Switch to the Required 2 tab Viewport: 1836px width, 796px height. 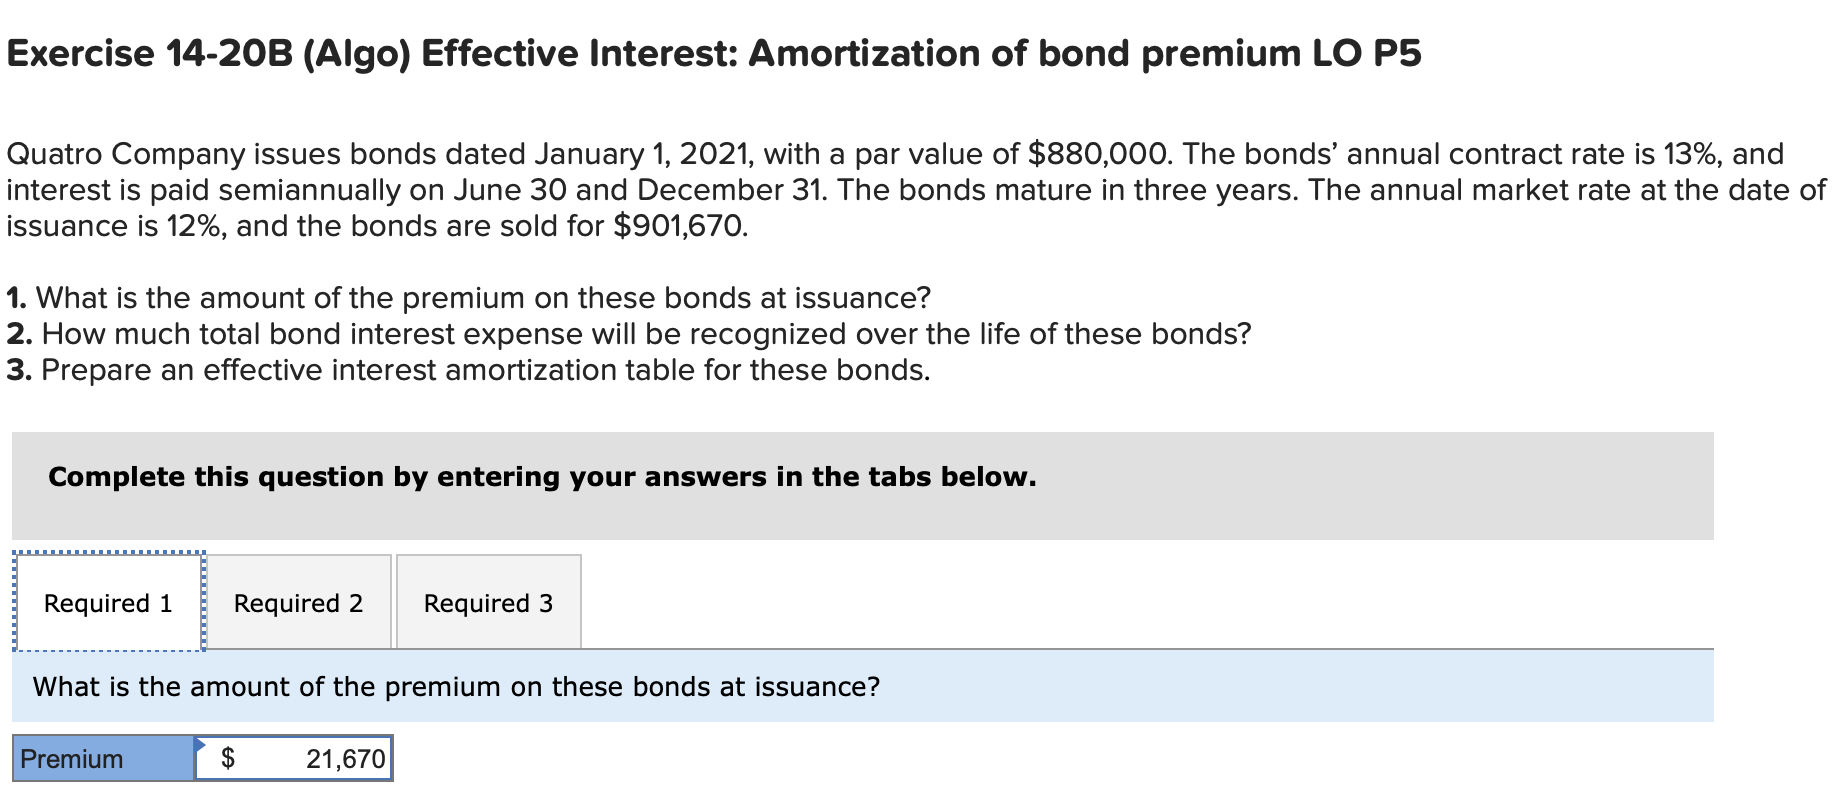click(x=298, y=603)
